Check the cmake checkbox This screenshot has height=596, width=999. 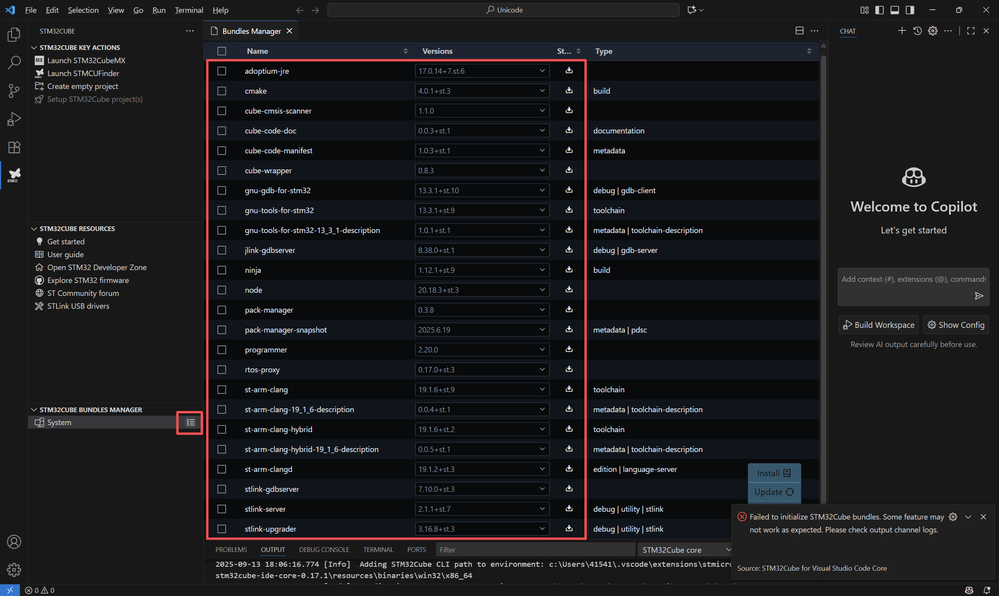tap(222, 91)
